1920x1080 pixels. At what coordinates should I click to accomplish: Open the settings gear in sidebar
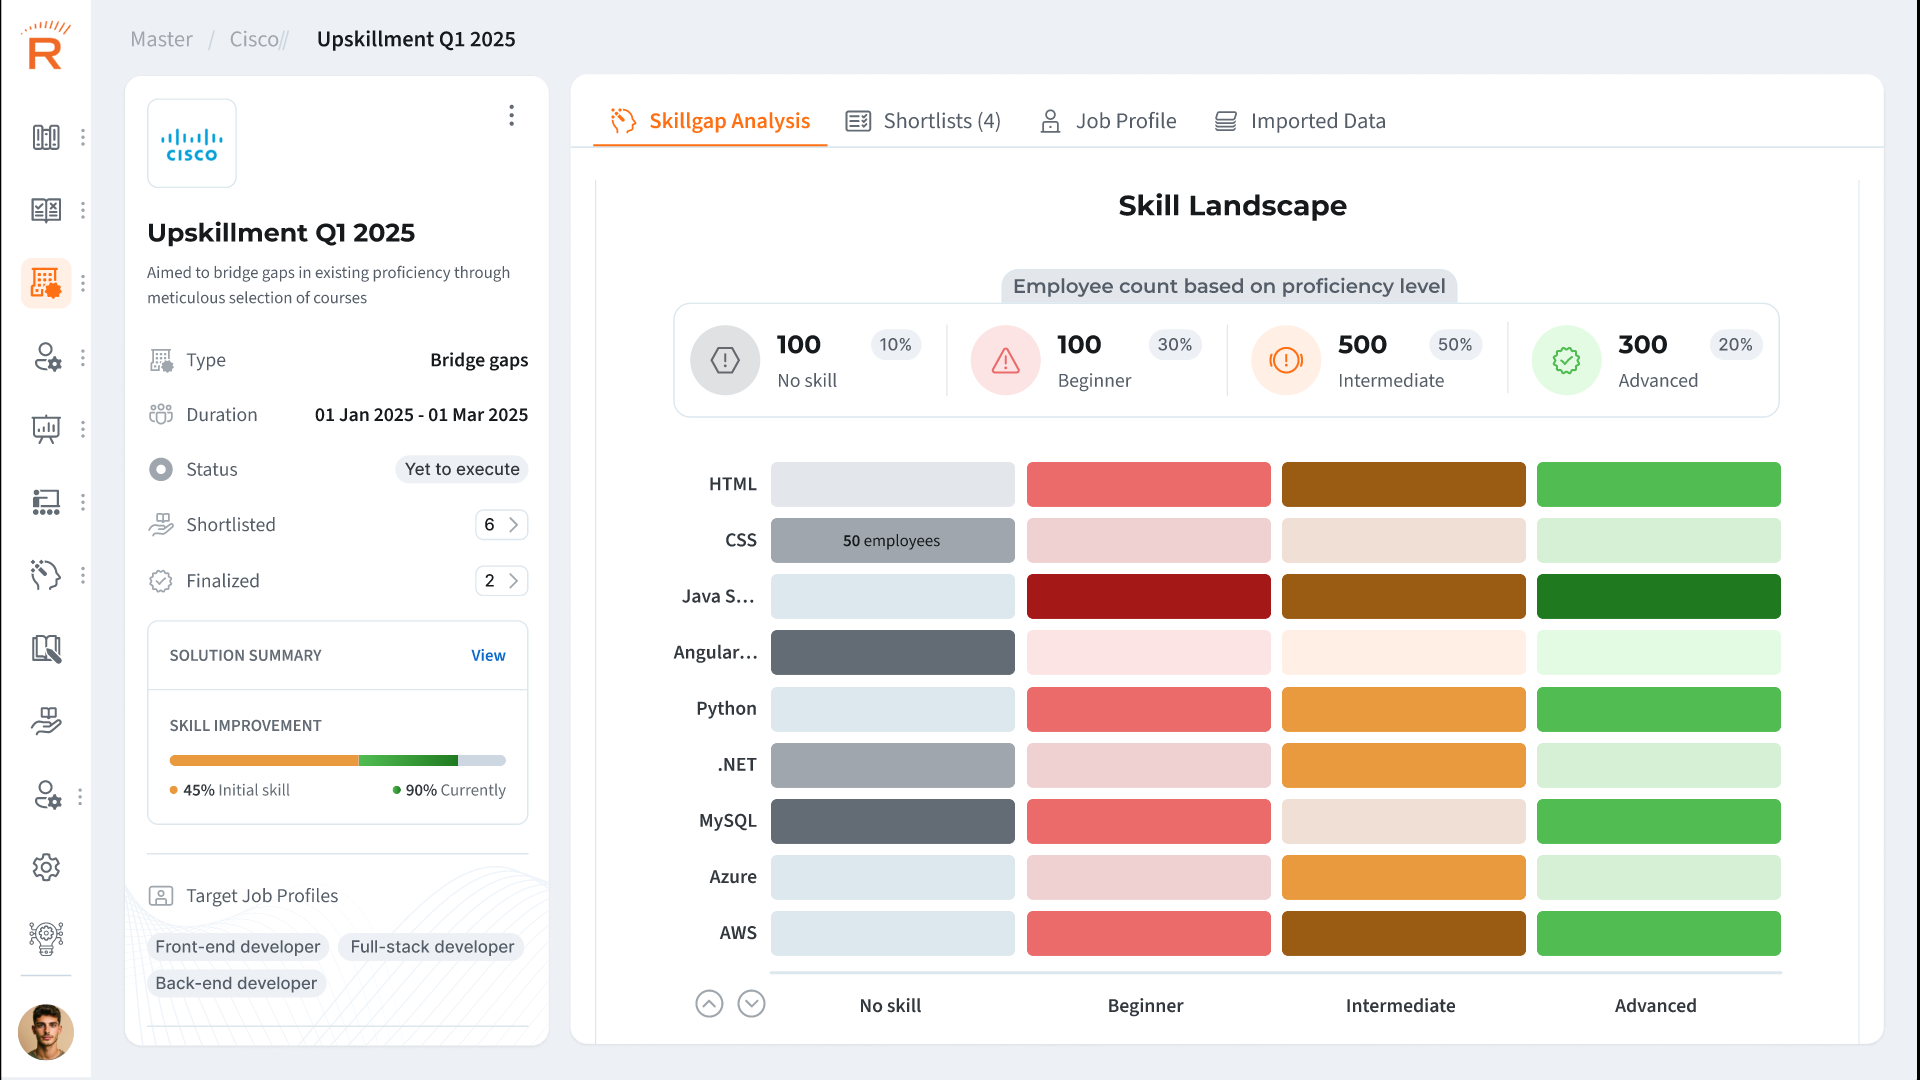point(46,867)
